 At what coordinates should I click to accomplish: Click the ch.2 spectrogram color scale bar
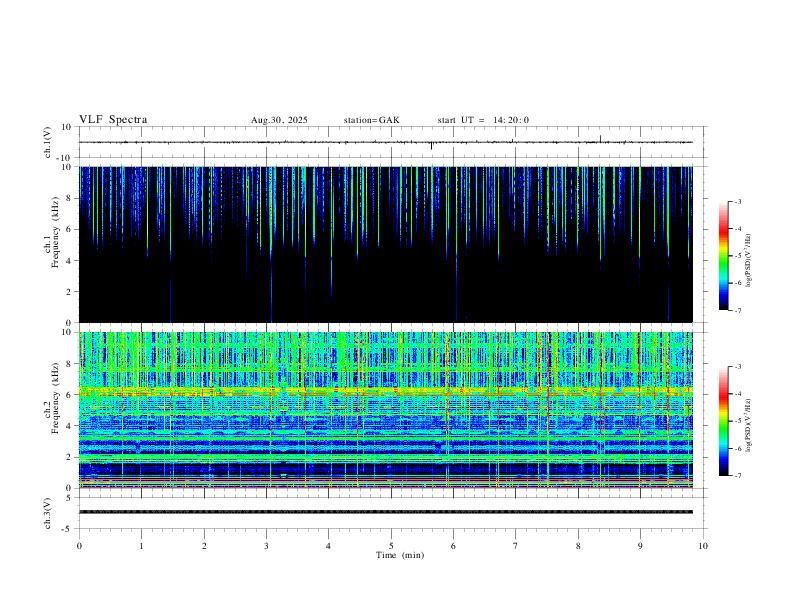click(723, 421)
